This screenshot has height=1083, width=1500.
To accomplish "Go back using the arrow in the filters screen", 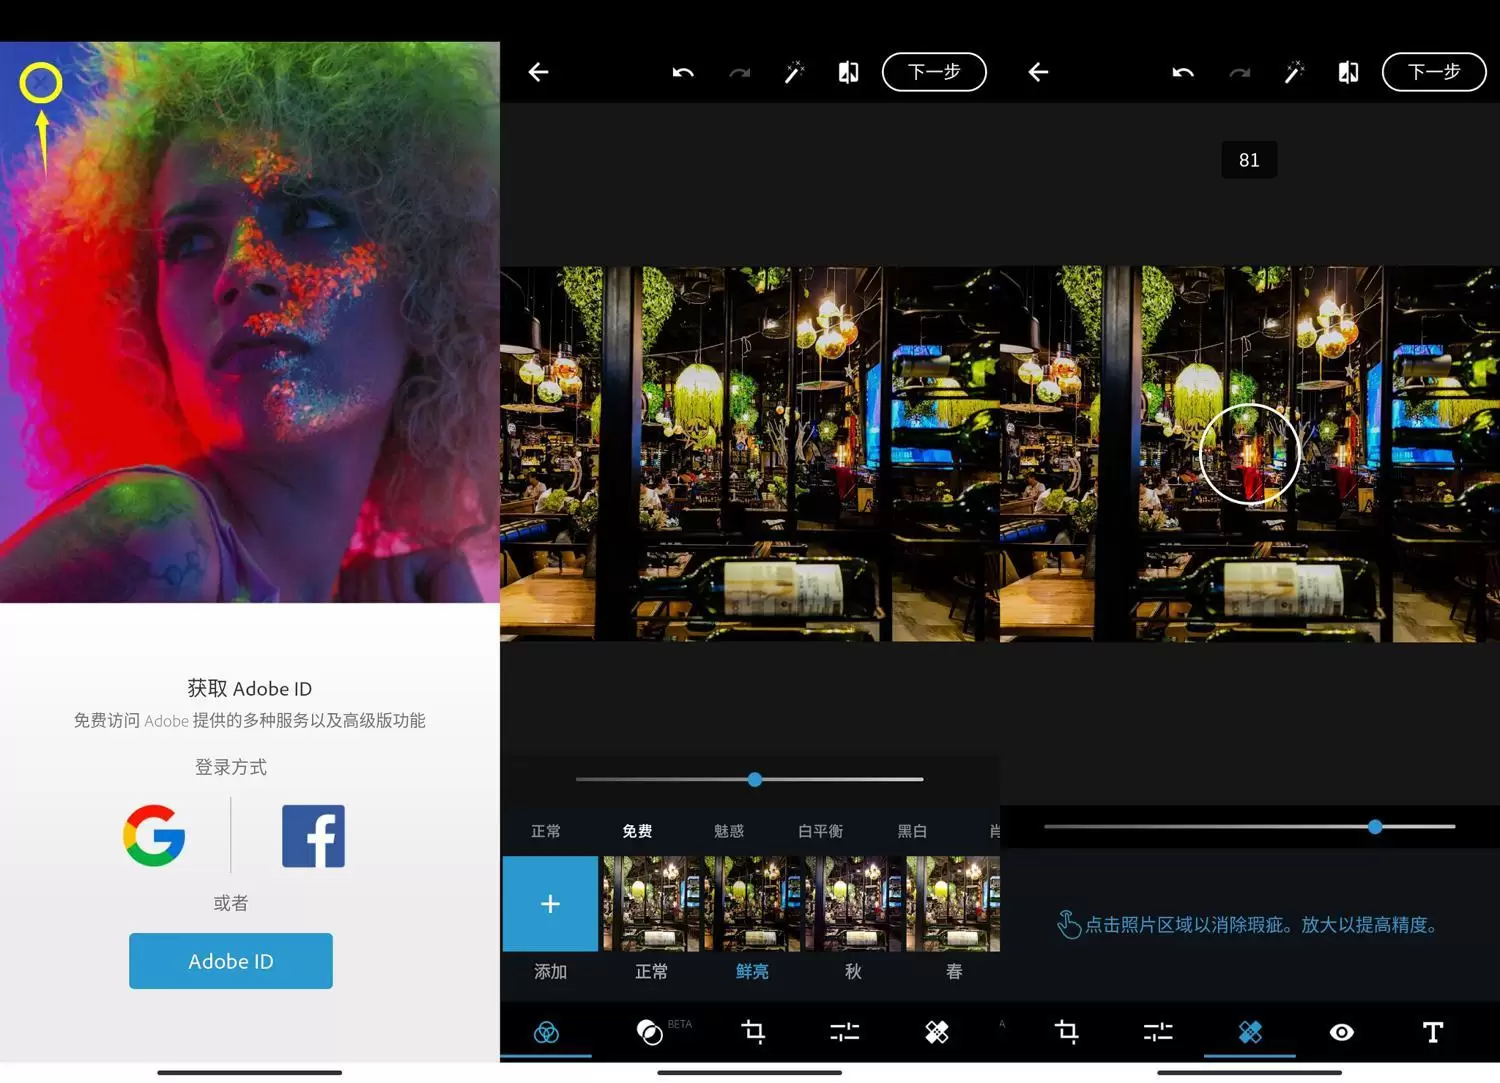I will point(538,72).
